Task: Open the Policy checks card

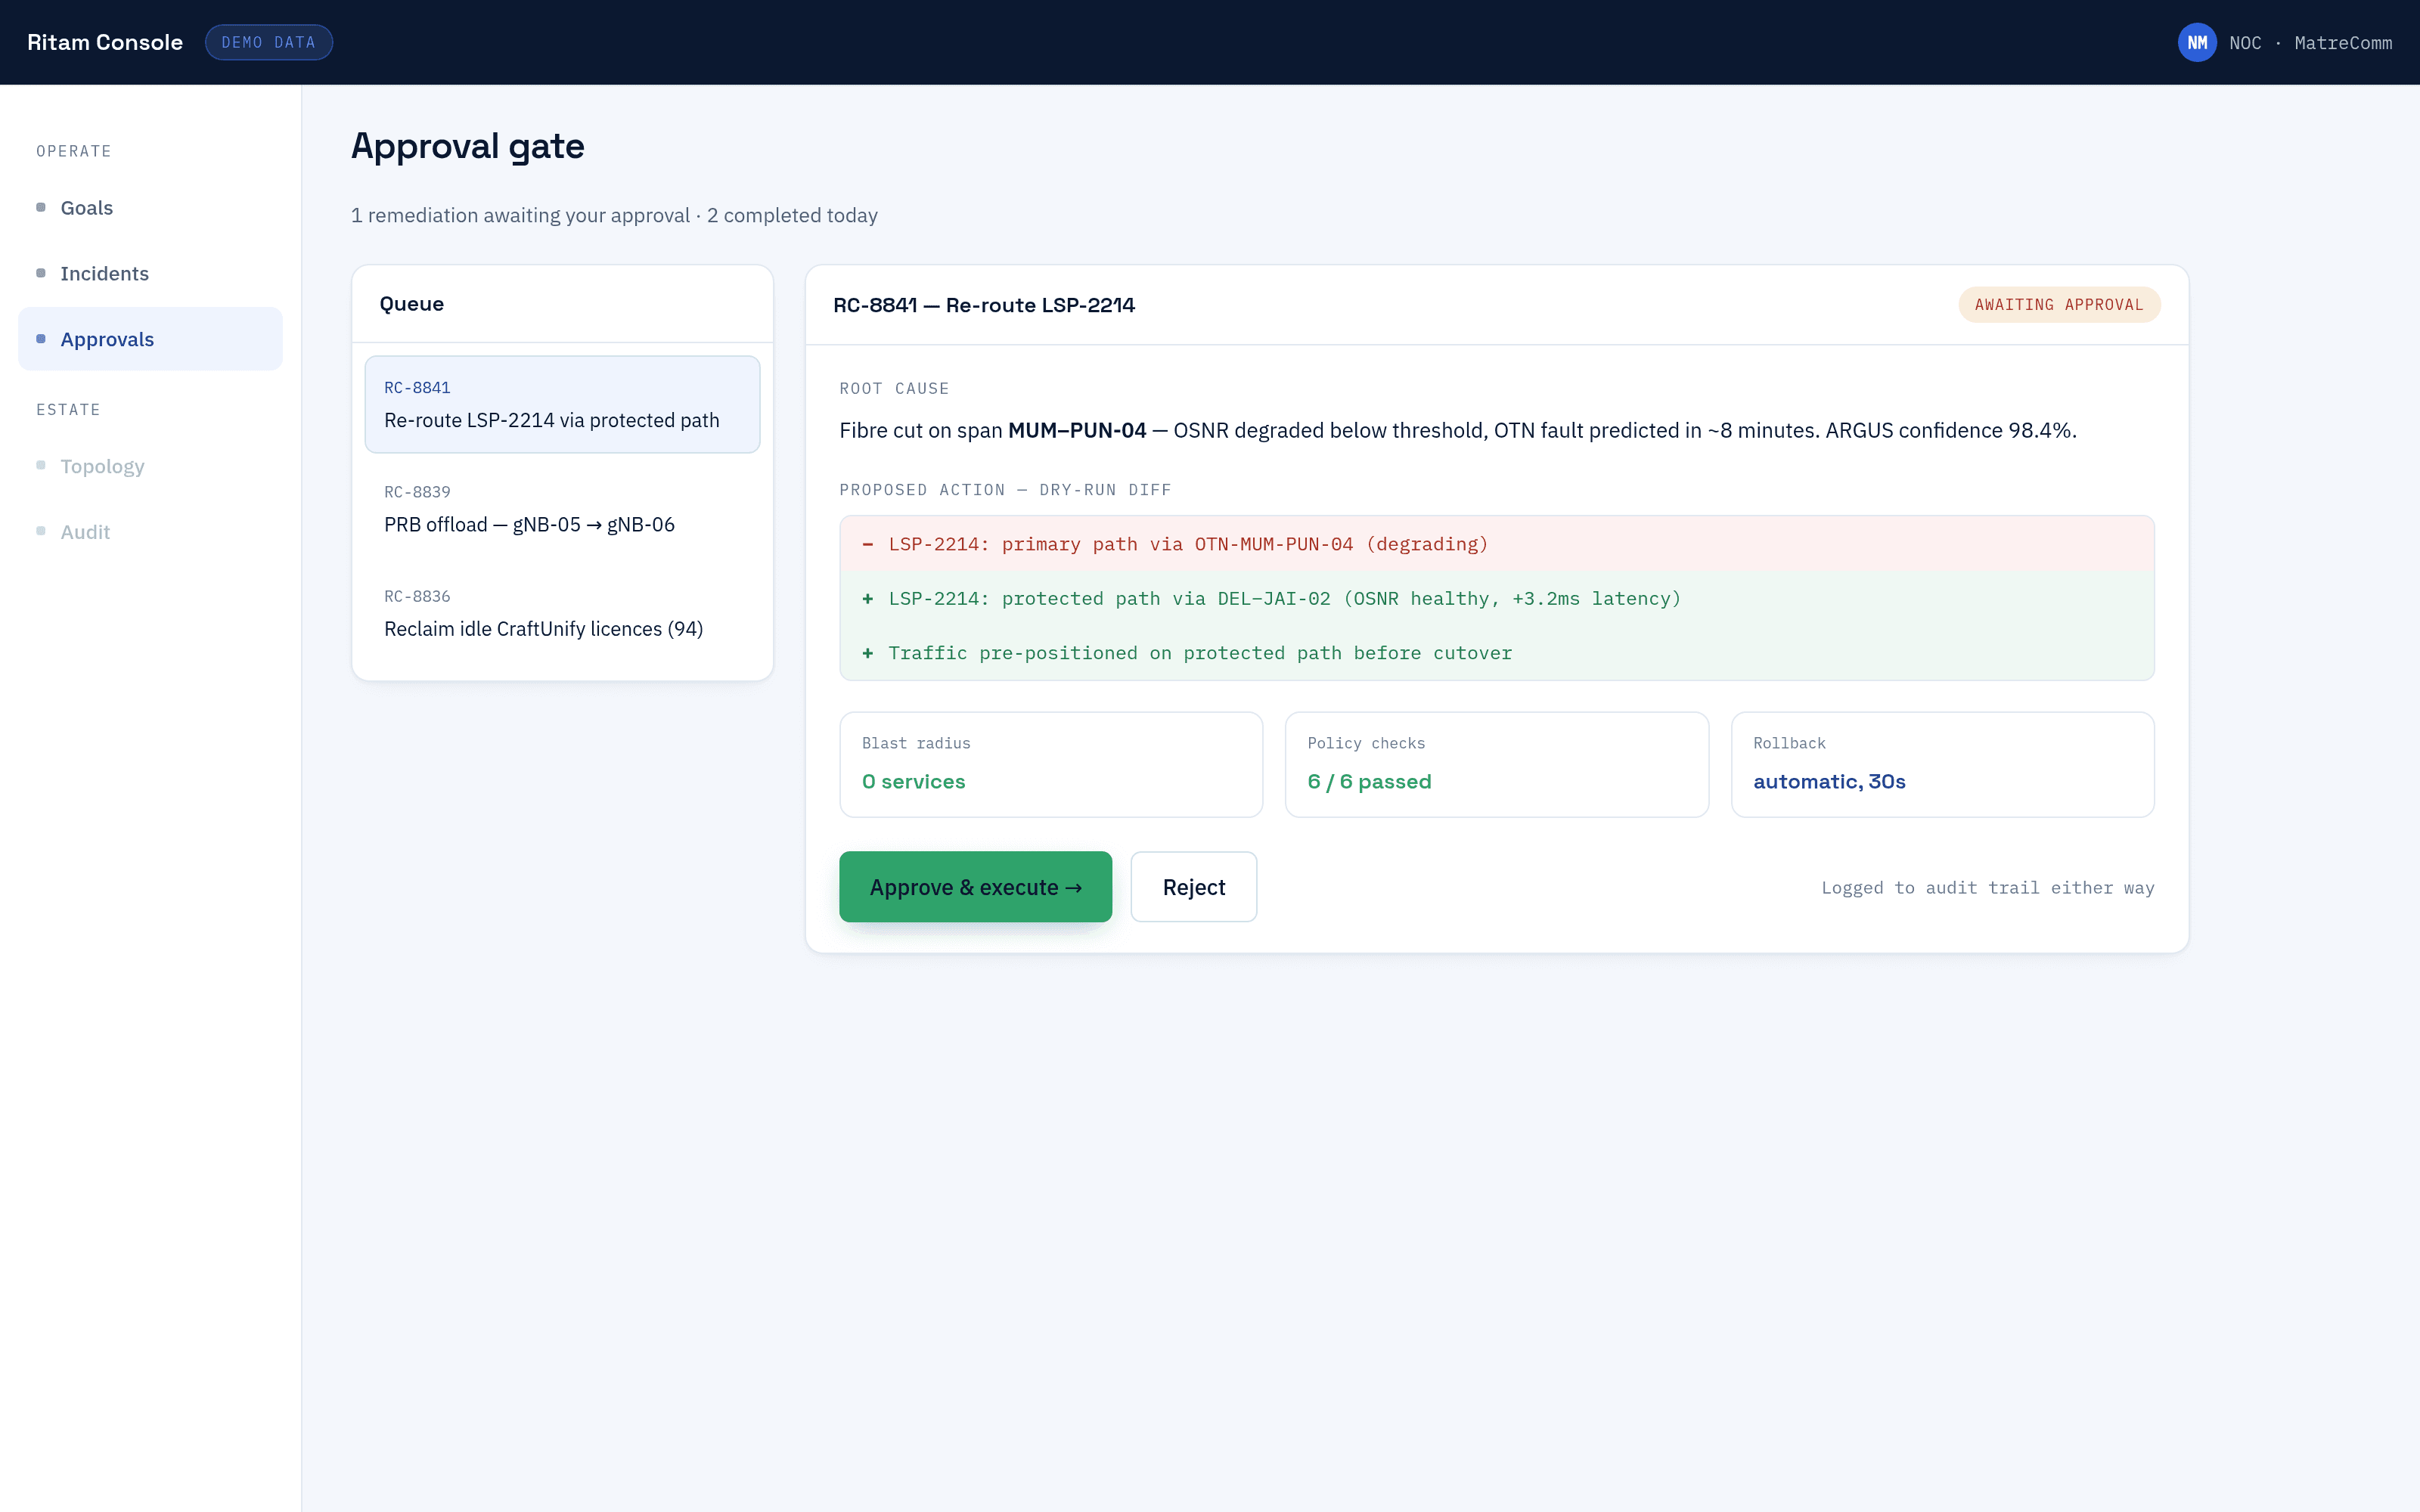Action: (1496, 764)
